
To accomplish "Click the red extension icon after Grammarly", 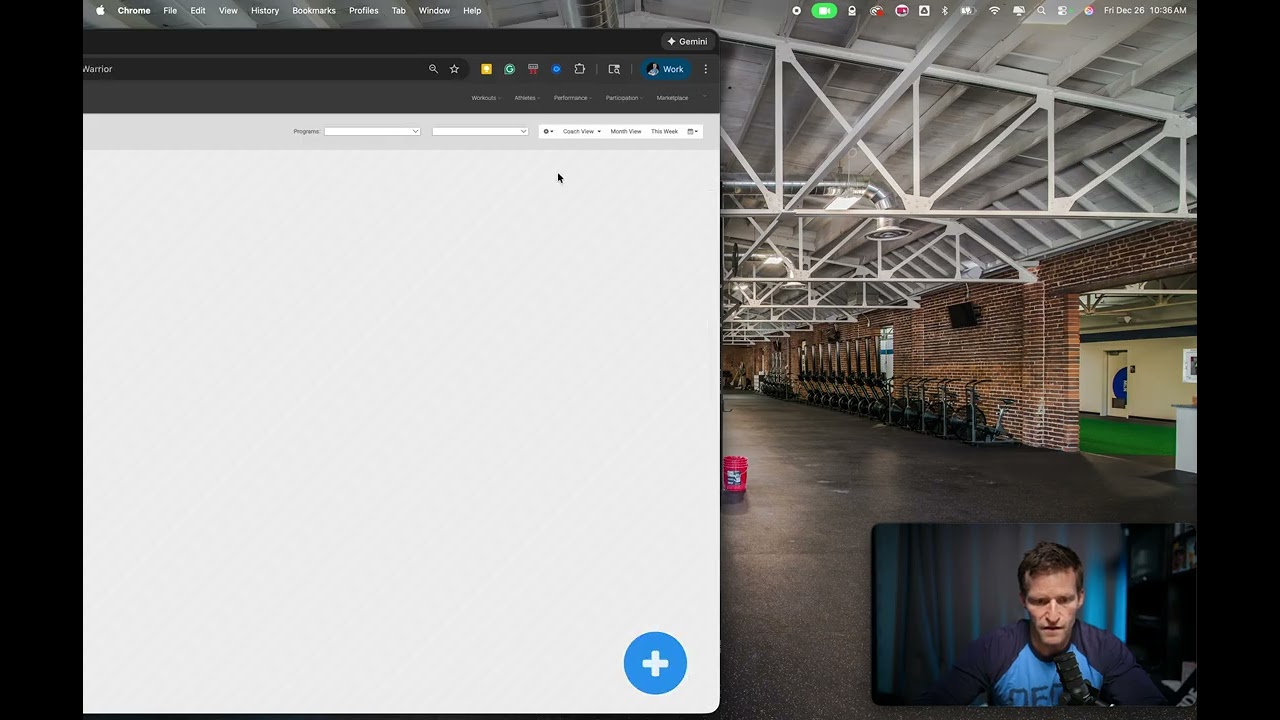I will 533,69.
